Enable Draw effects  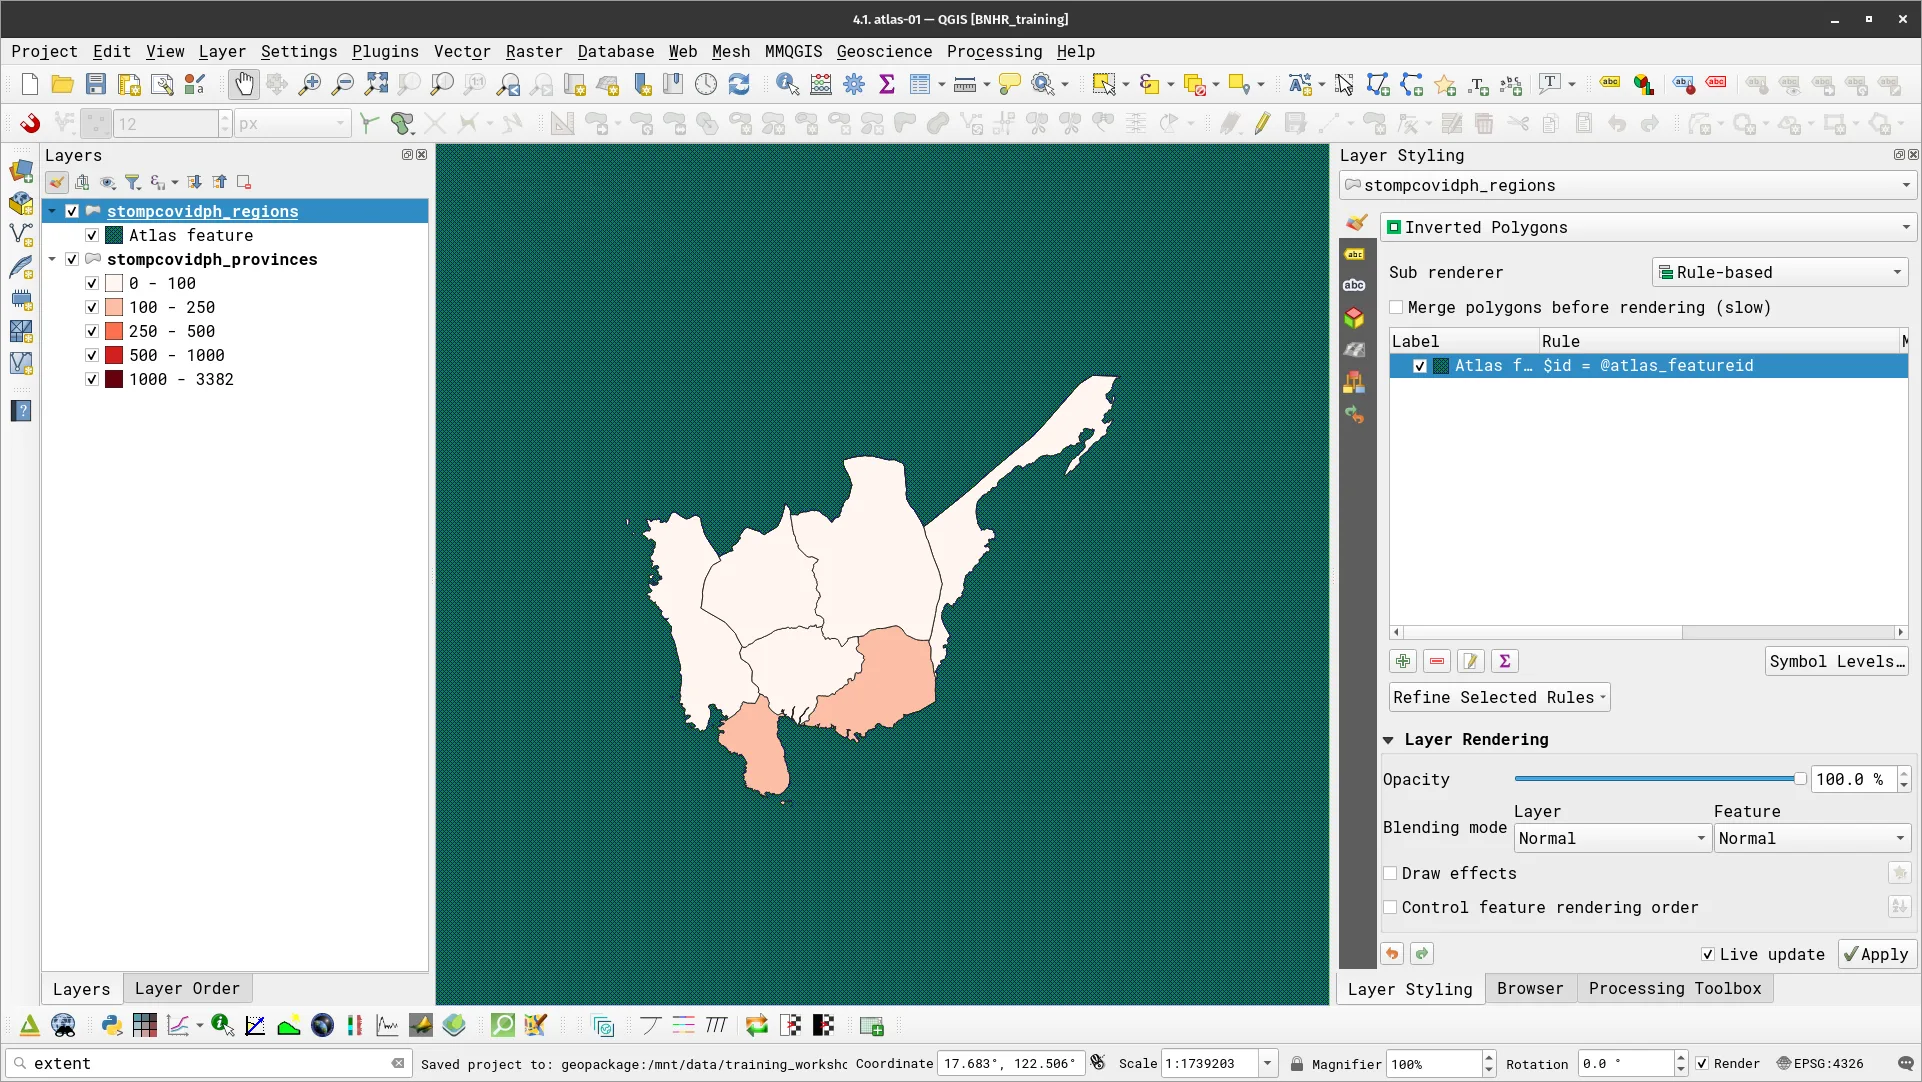(1390, 873)
